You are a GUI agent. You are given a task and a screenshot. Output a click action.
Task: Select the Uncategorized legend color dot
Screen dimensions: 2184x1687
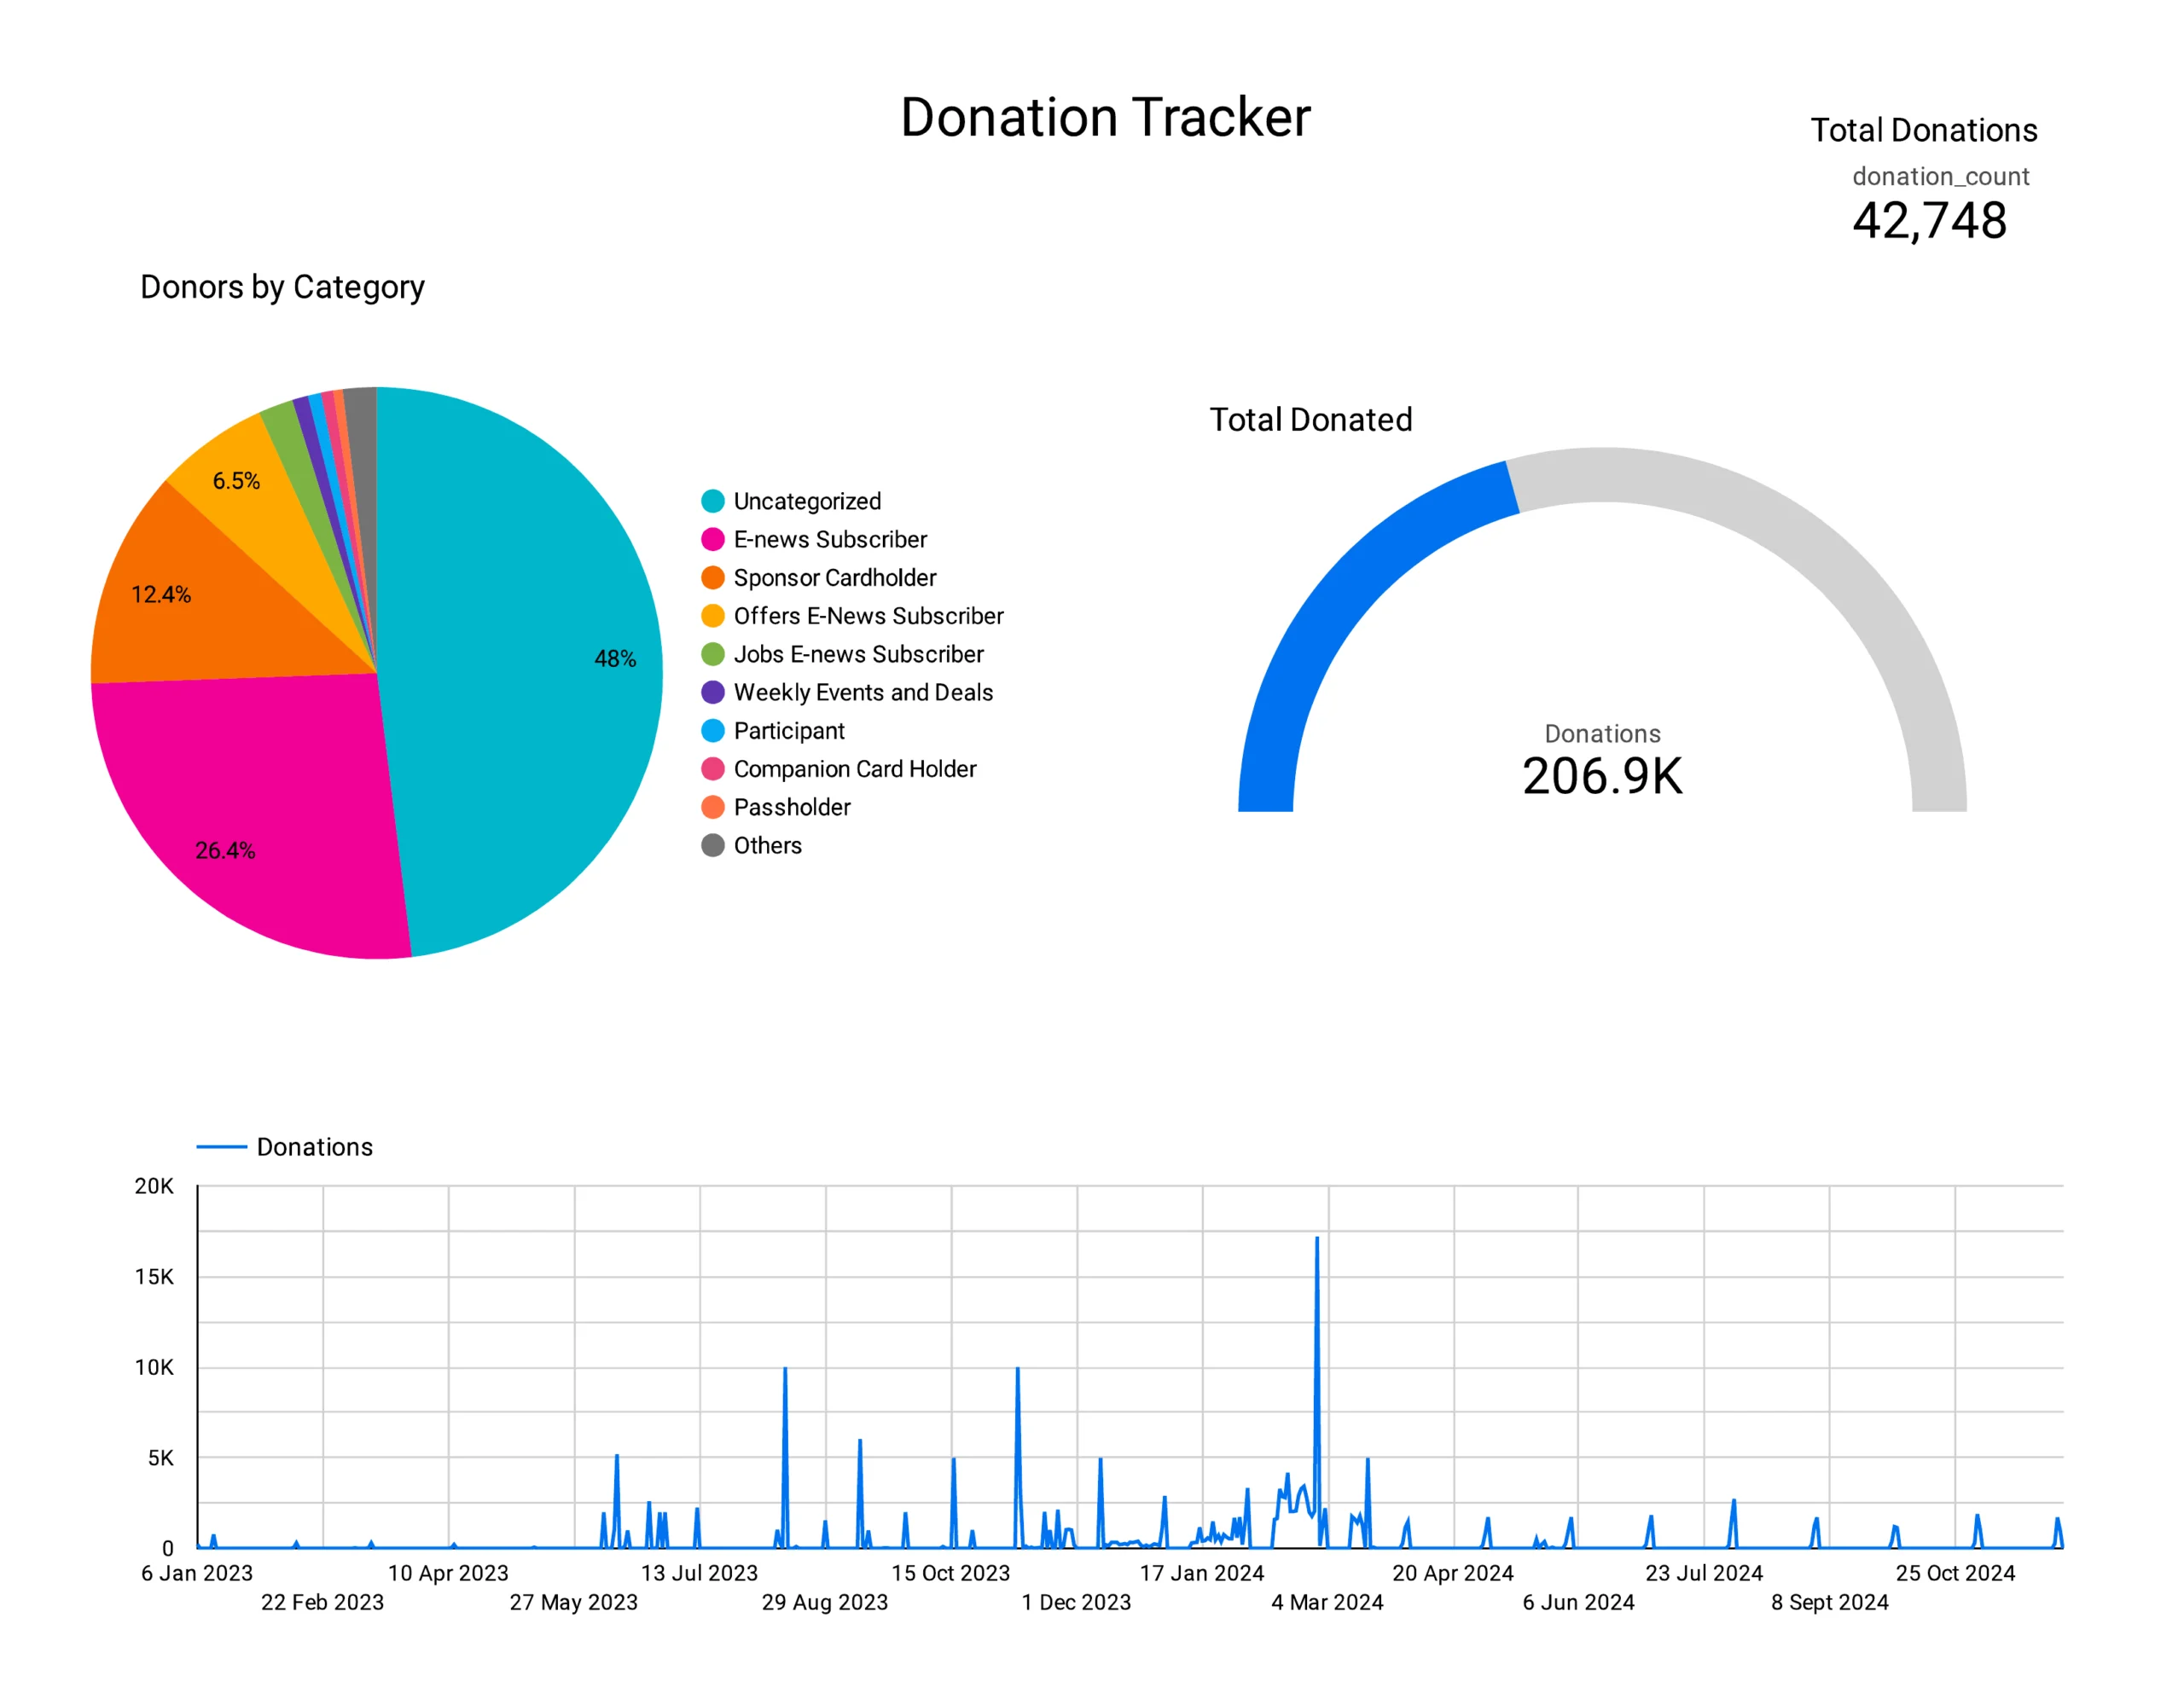714,501
